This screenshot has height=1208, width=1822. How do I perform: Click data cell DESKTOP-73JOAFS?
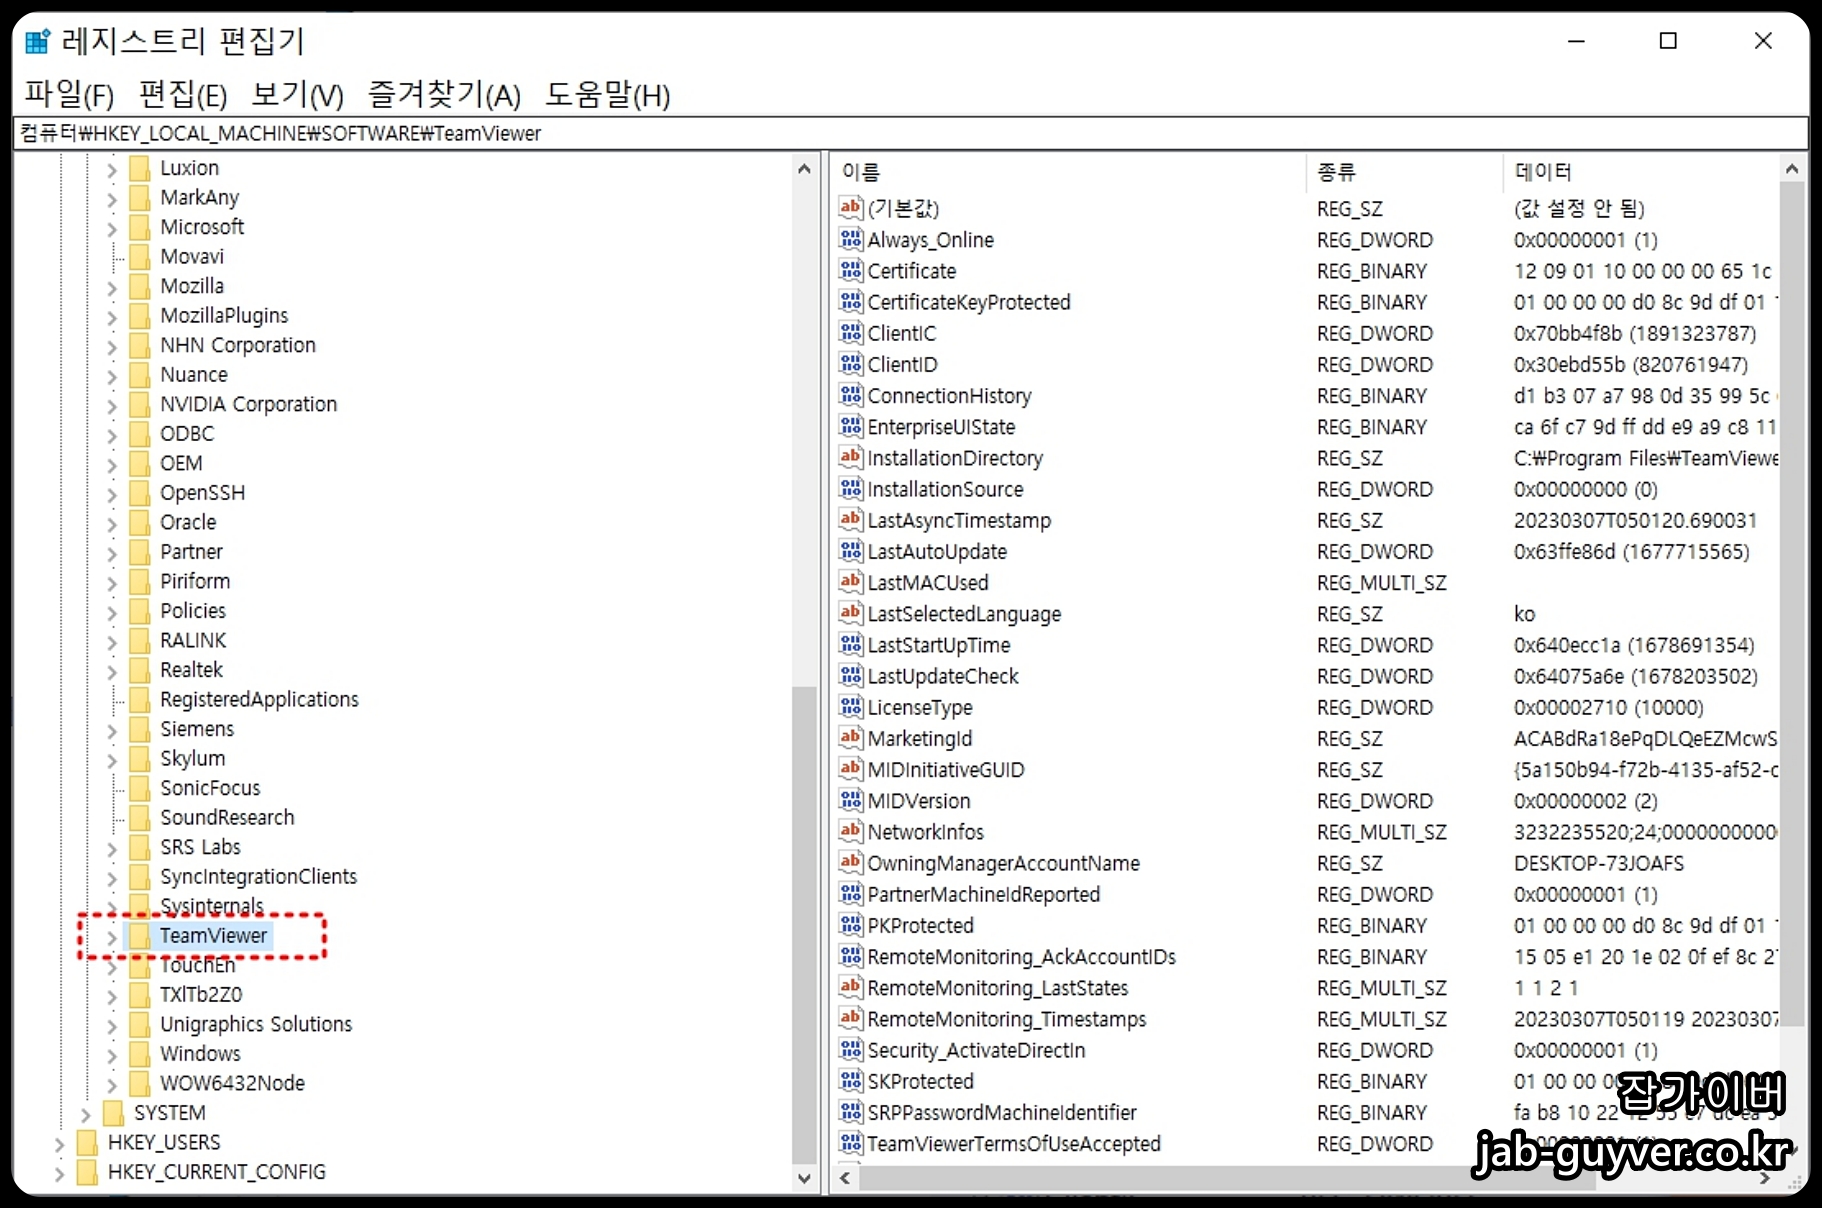1598,863
